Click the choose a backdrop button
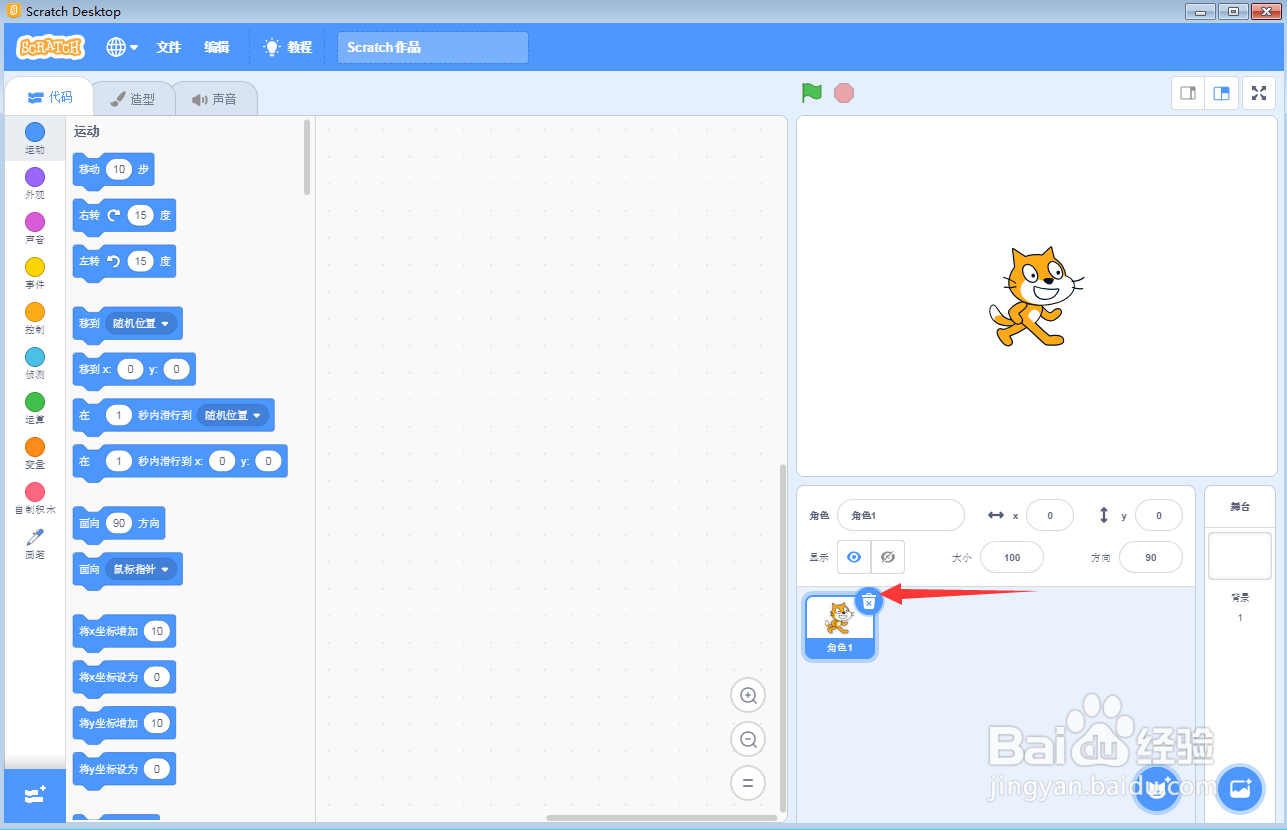 point(1240,789)
